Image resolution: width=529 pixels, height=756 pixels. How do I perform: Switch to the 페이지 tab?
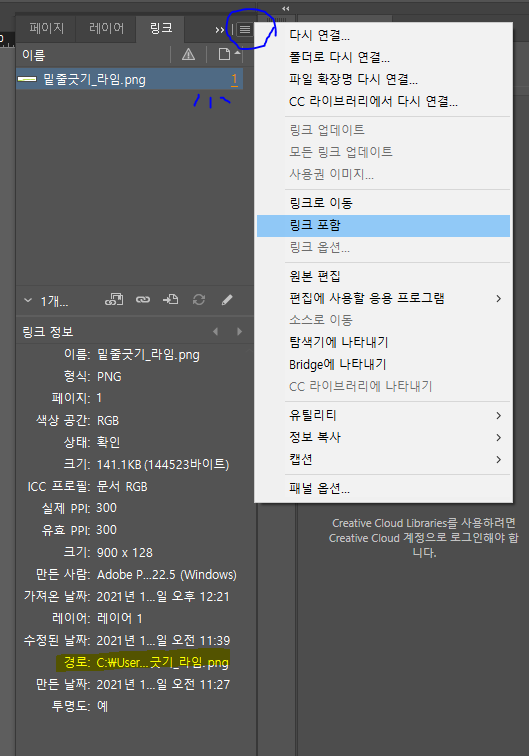[46, 28]
